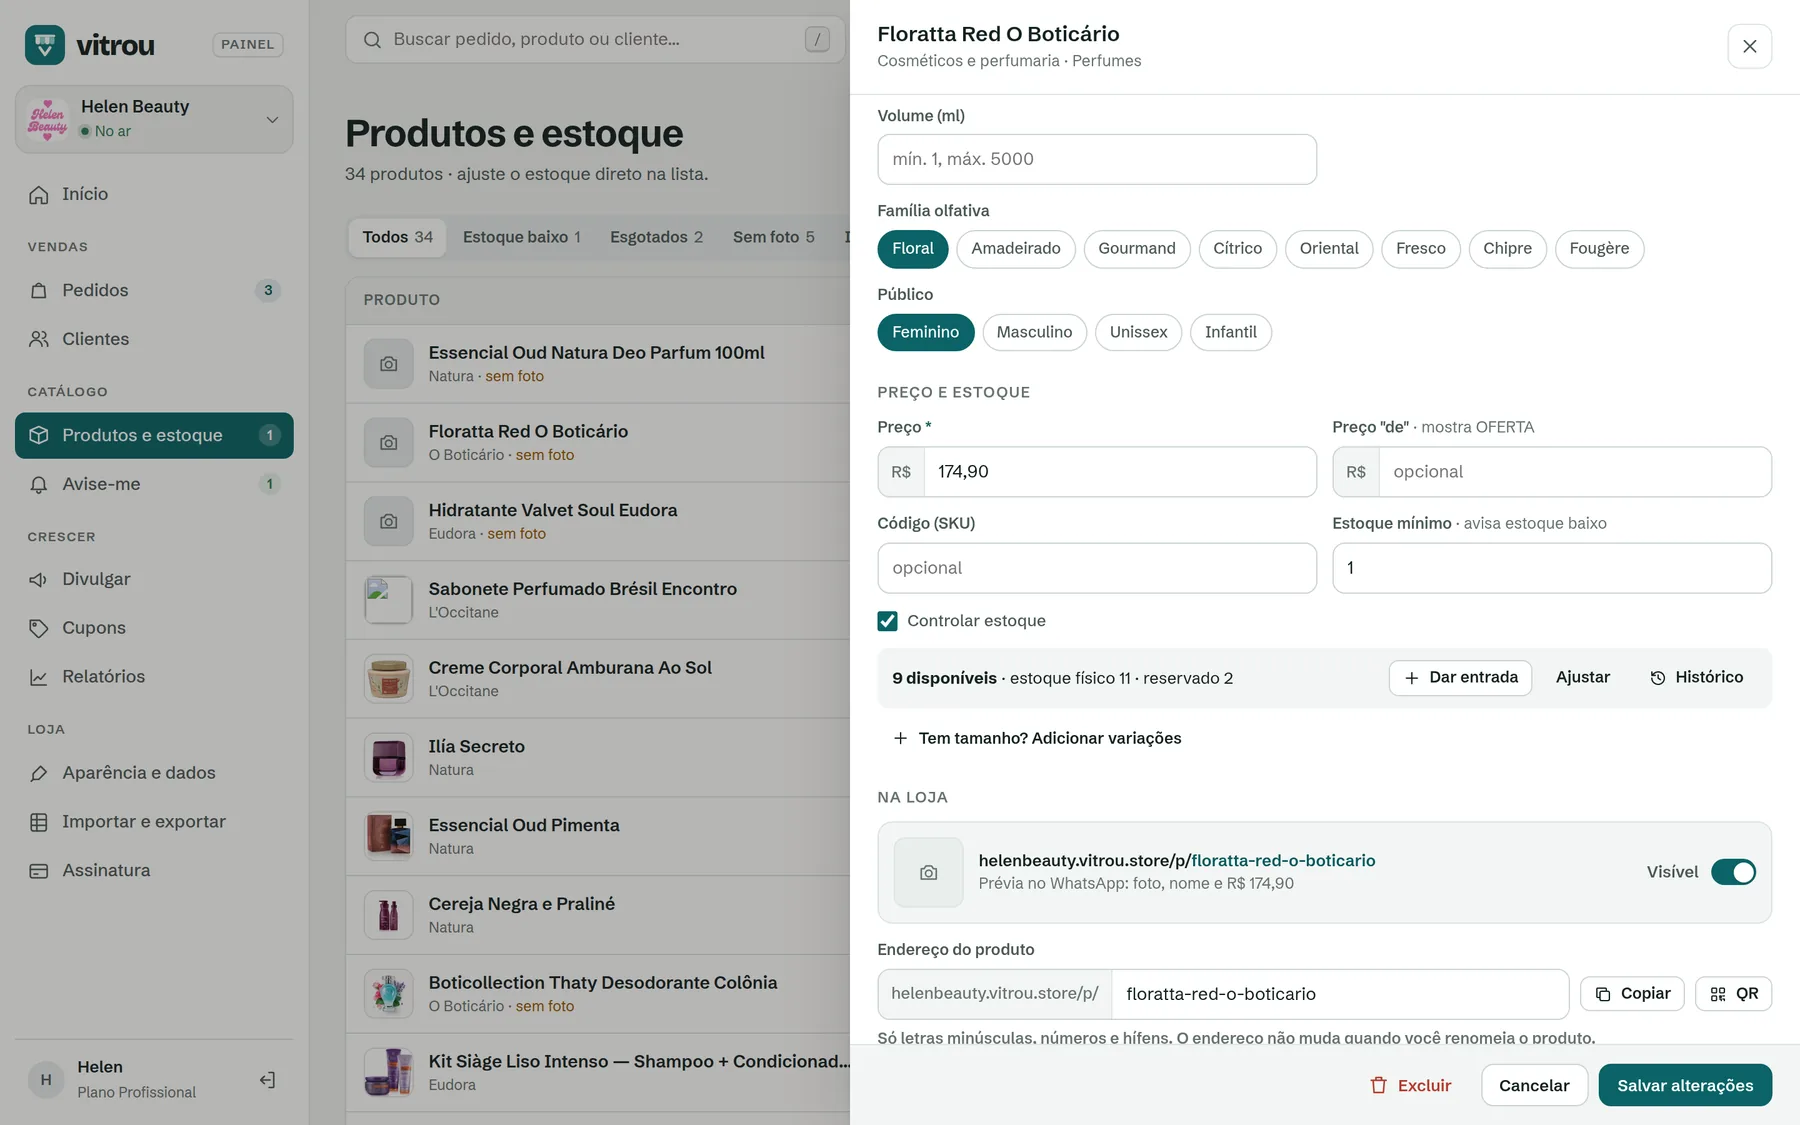Select Cítrico olfactory family

coord(1237,249)
